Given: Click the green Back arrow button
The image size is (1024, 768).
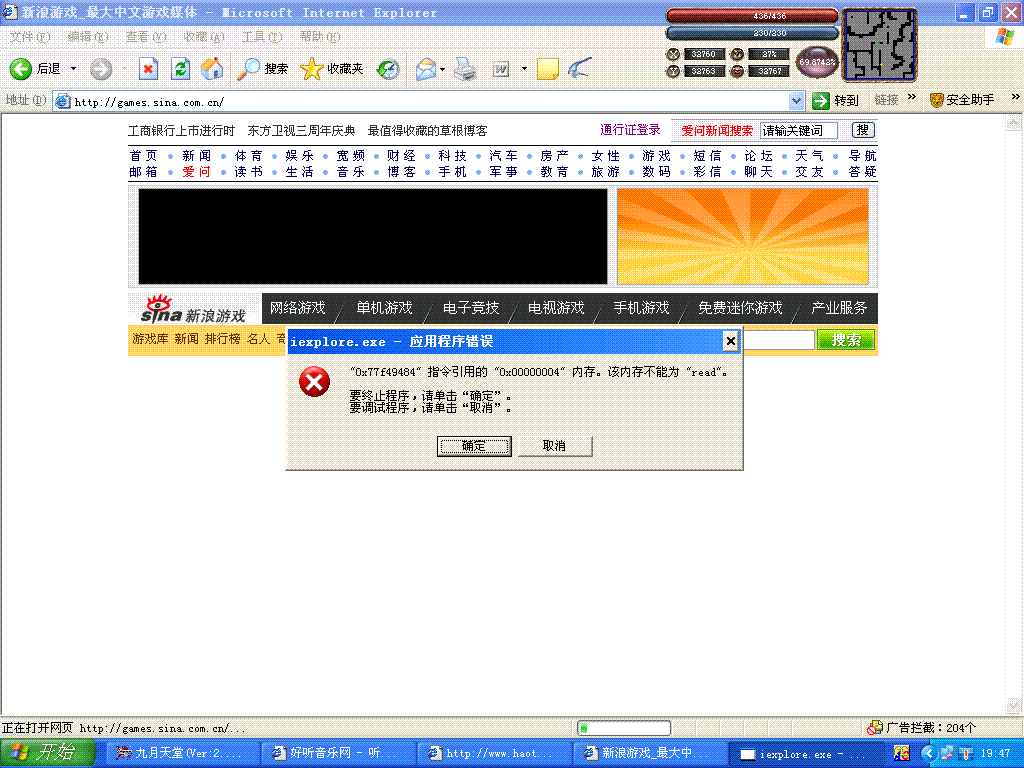Looking at the screenshot, I should [x=21, y=69].
